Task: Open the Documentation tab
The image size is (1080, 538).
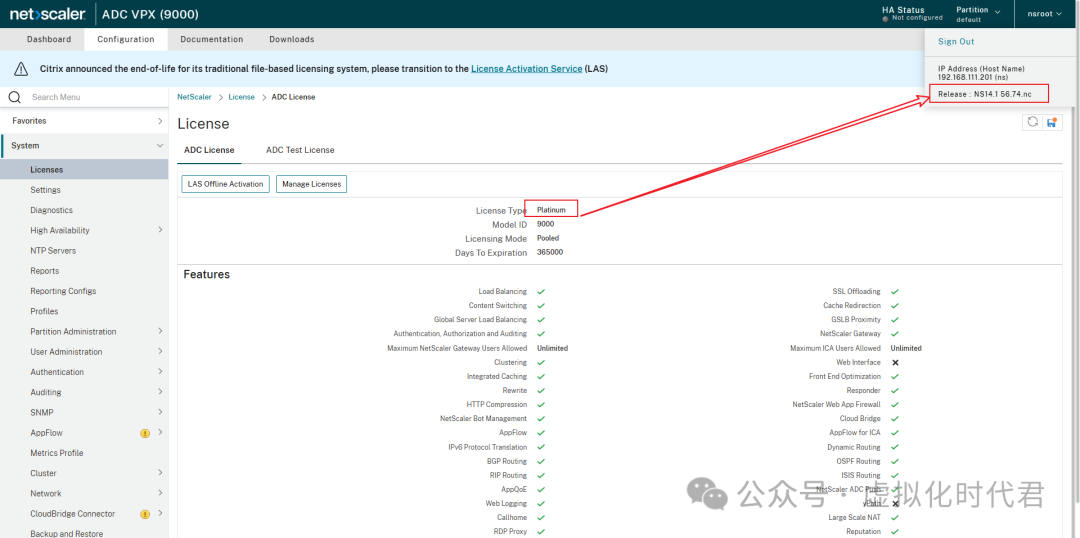Action: [211, 39]
